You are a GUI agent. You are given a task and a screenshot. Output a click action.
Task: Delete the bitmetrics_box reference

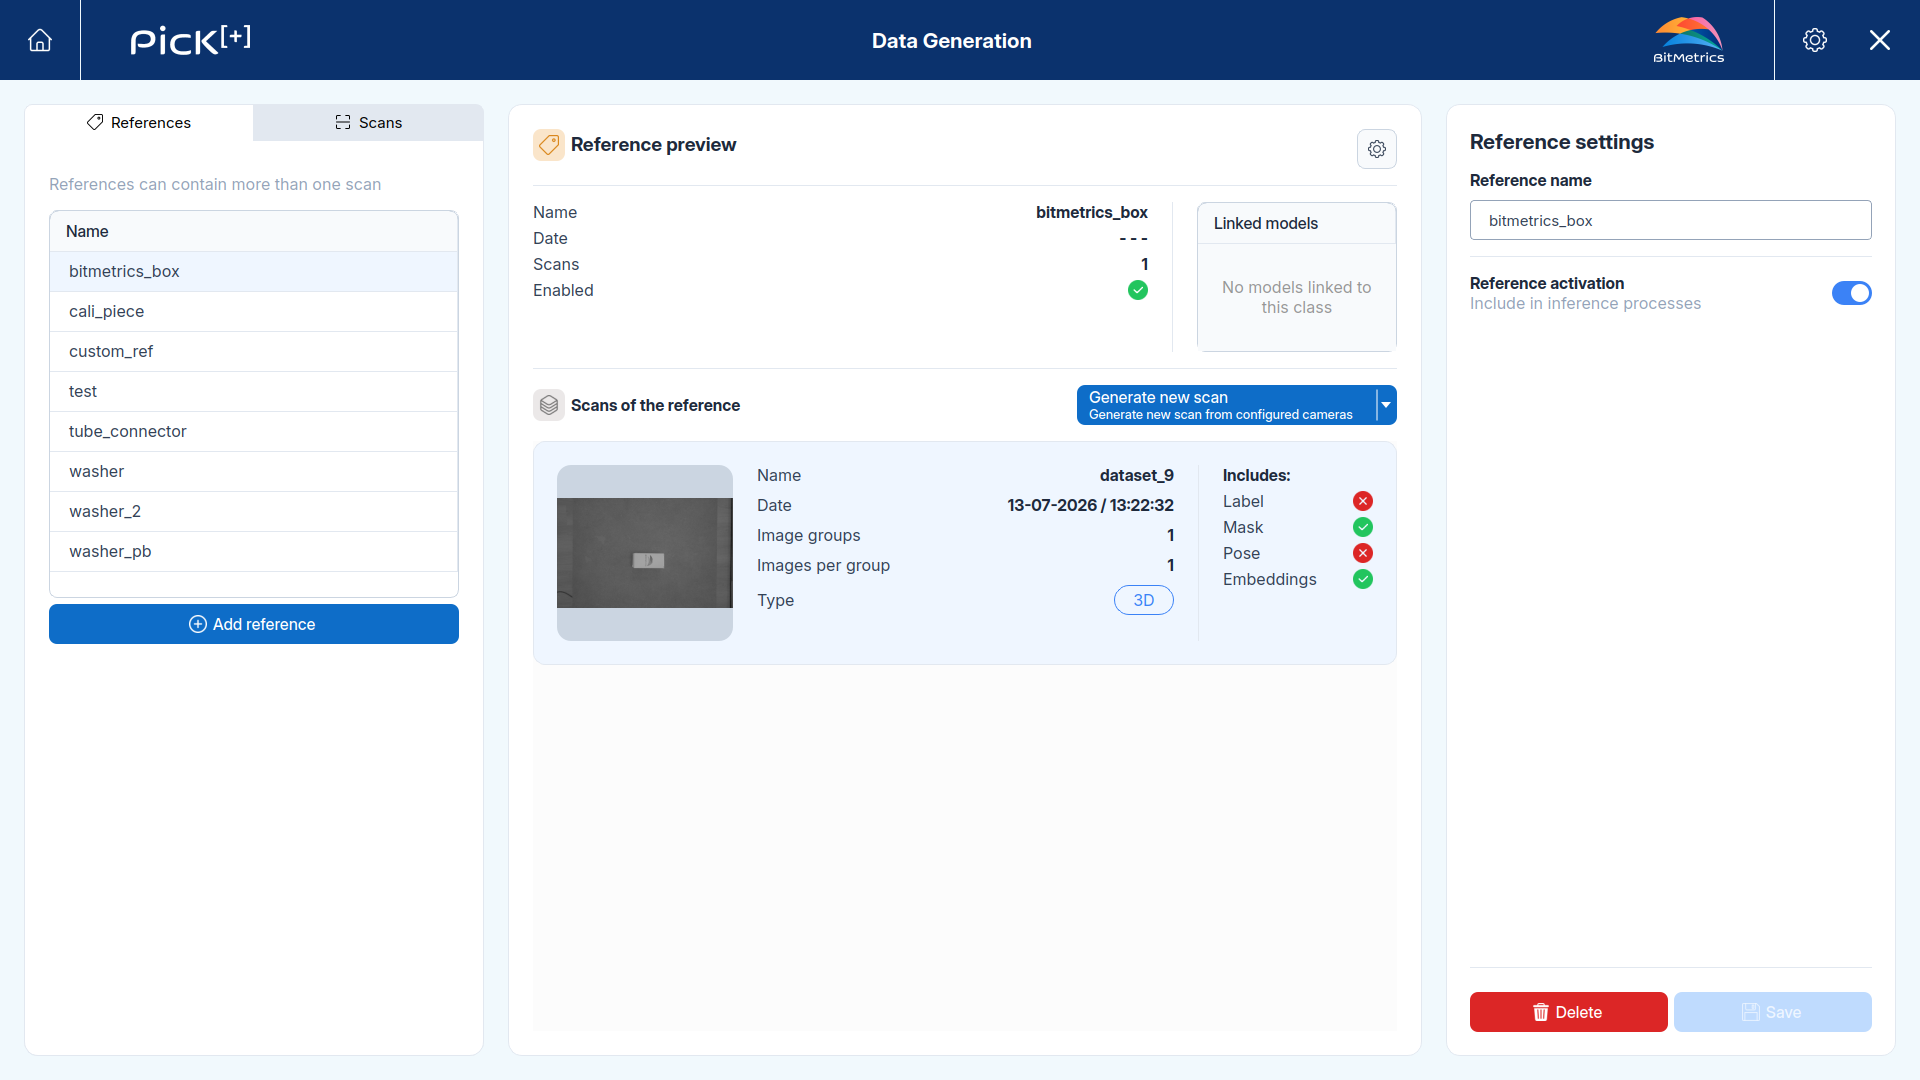[x=1568, y=1012]
